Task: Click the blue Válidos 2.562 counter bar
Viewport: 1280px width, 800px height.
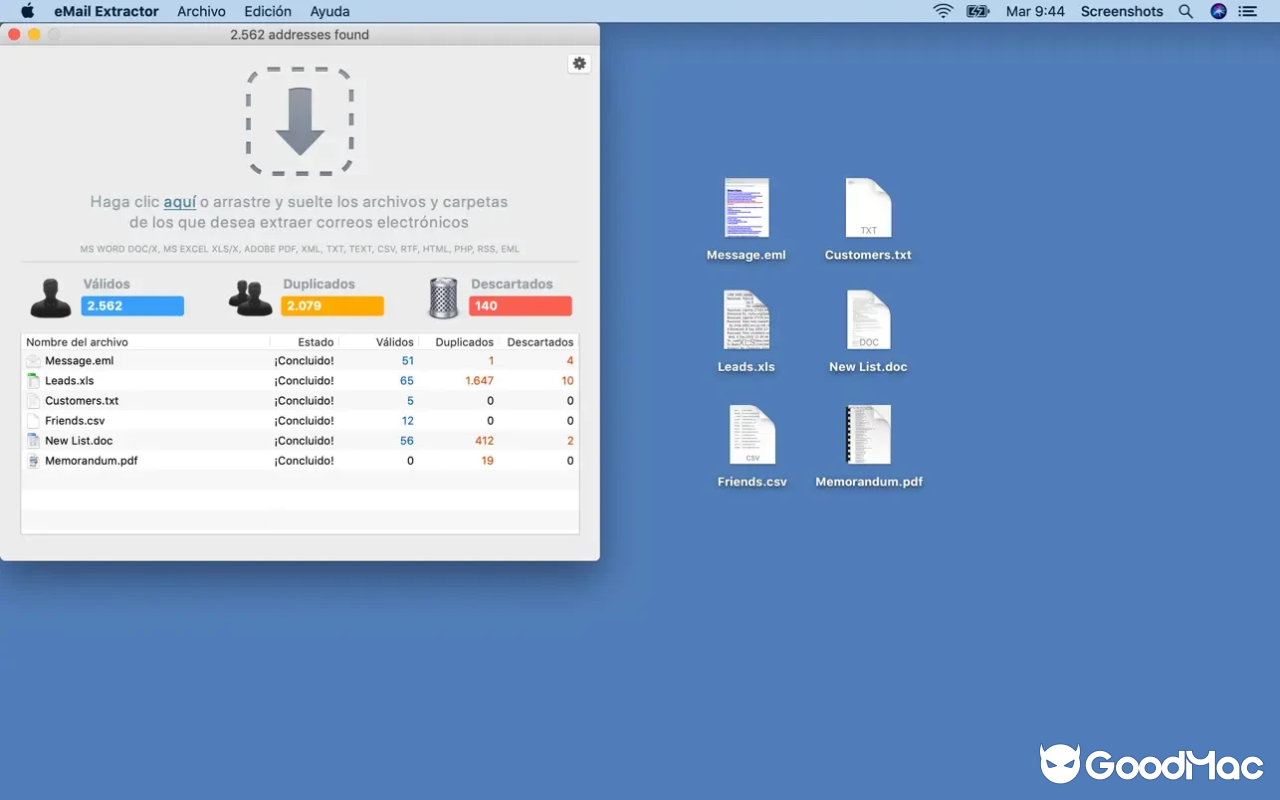Action: tap(132, 306)
